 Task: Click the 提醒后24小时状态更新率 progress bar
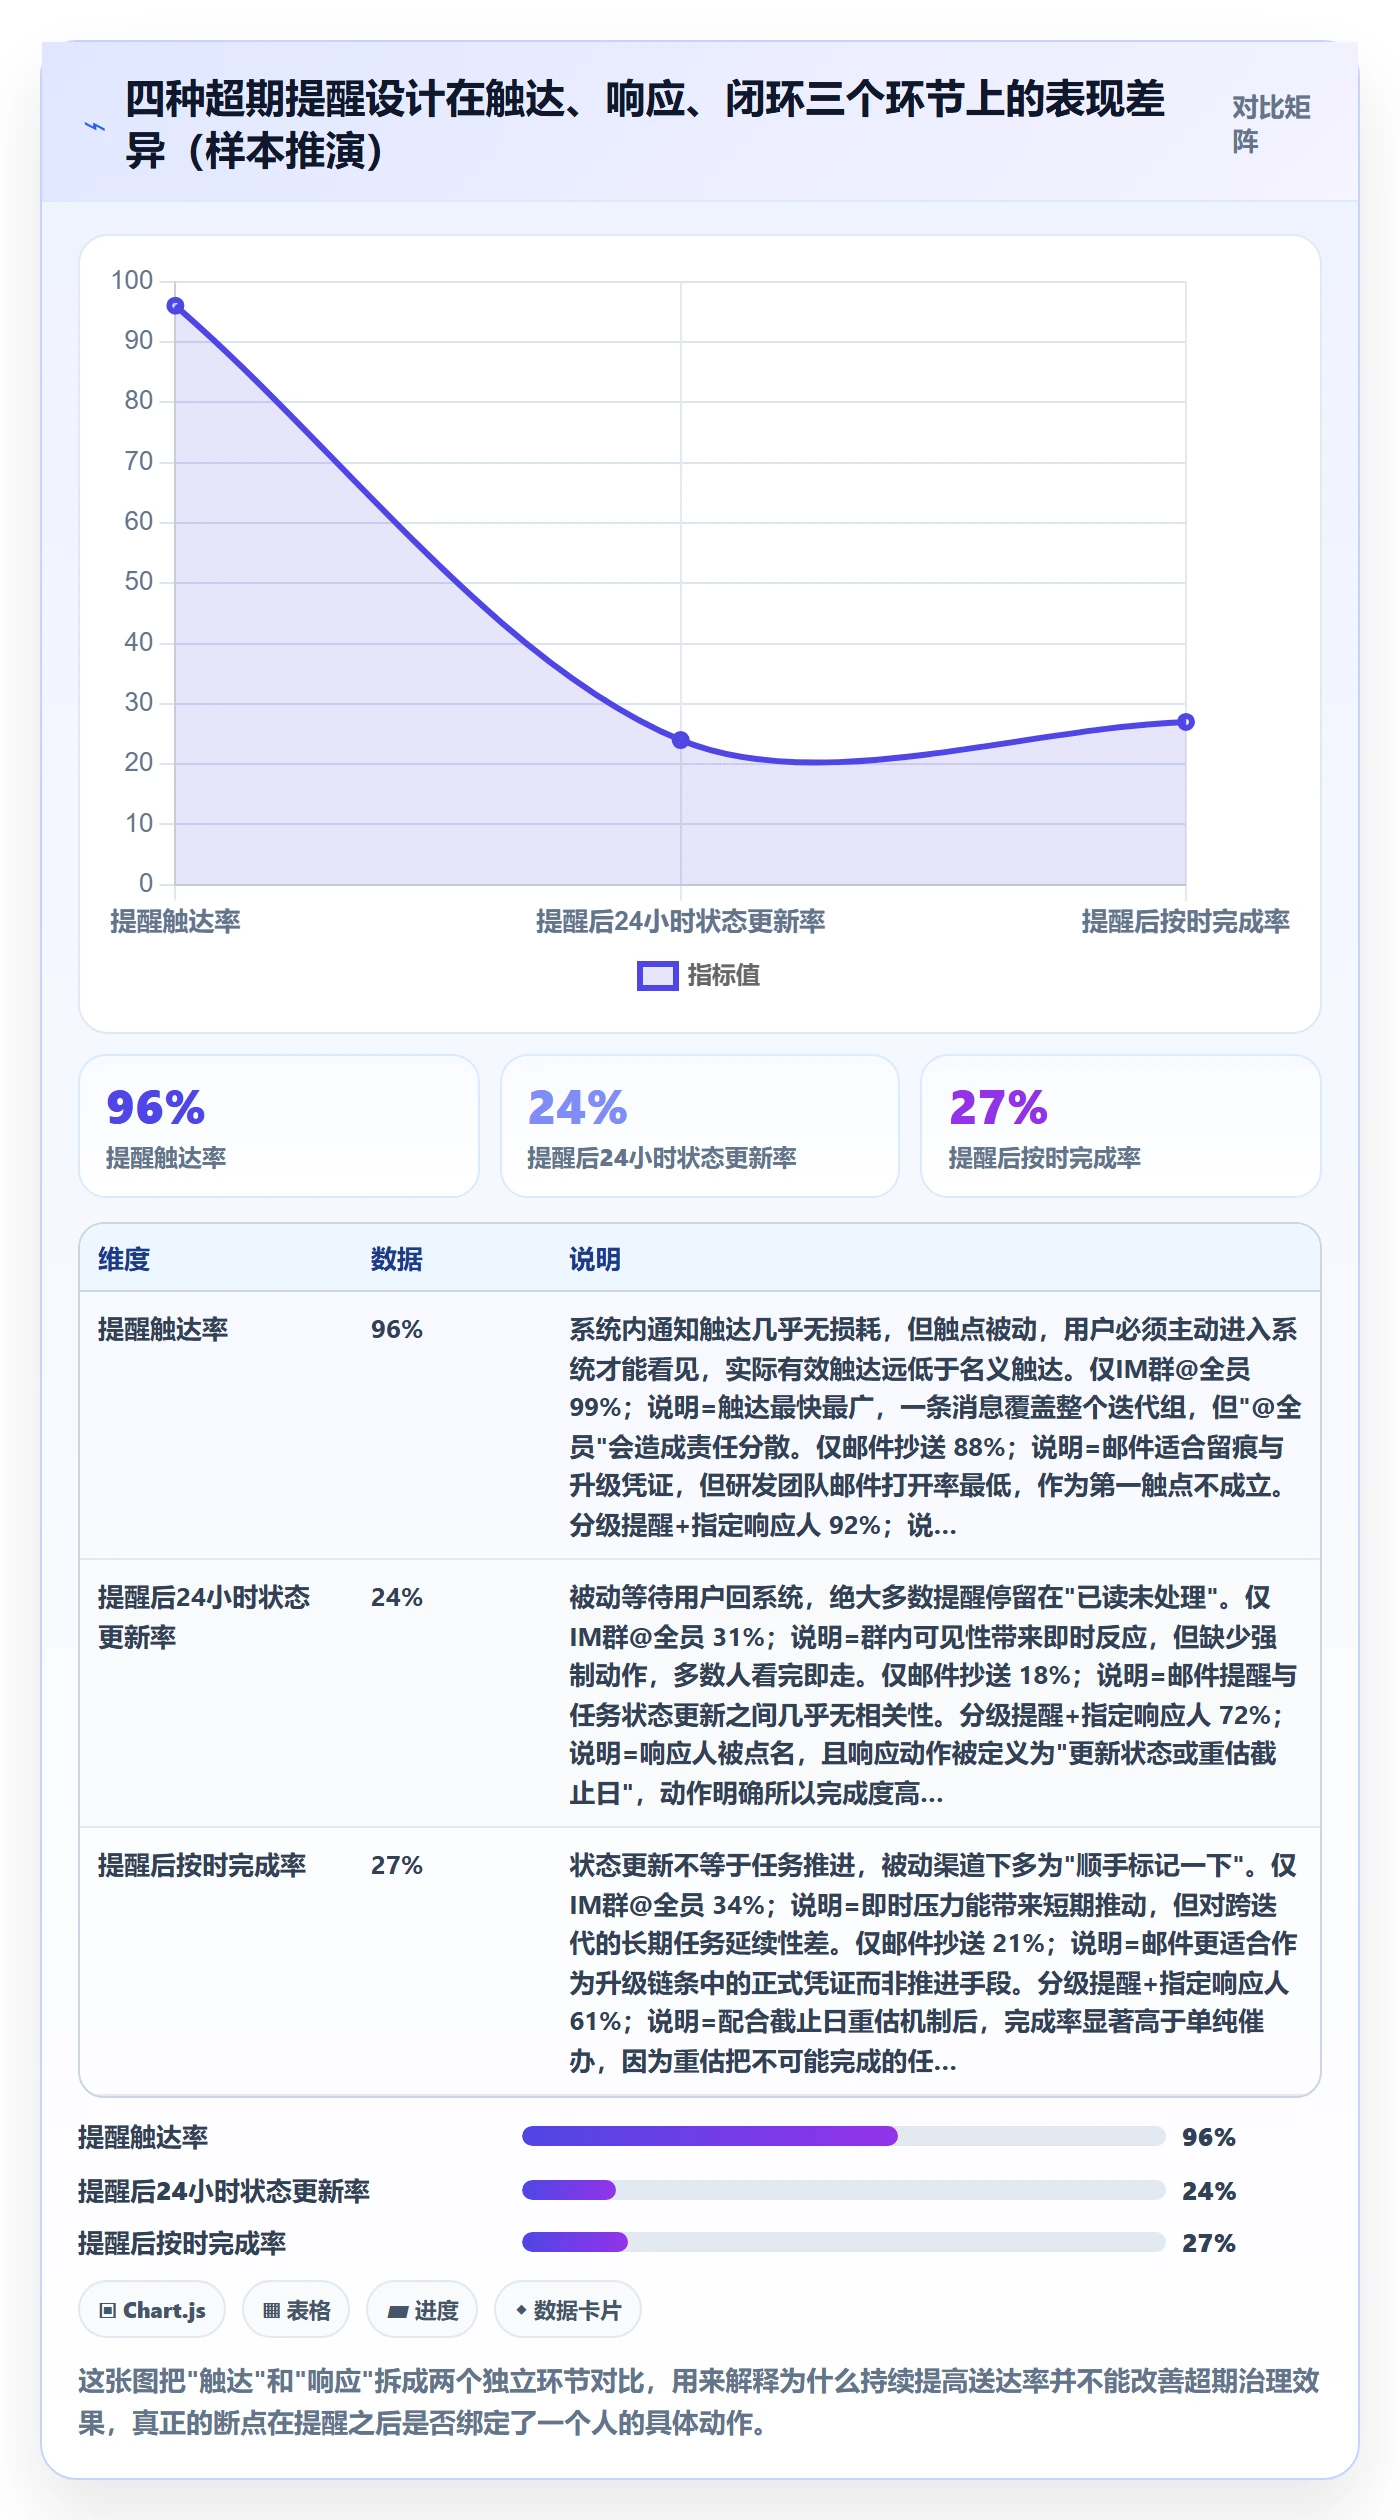click(x=843, y=2191)
